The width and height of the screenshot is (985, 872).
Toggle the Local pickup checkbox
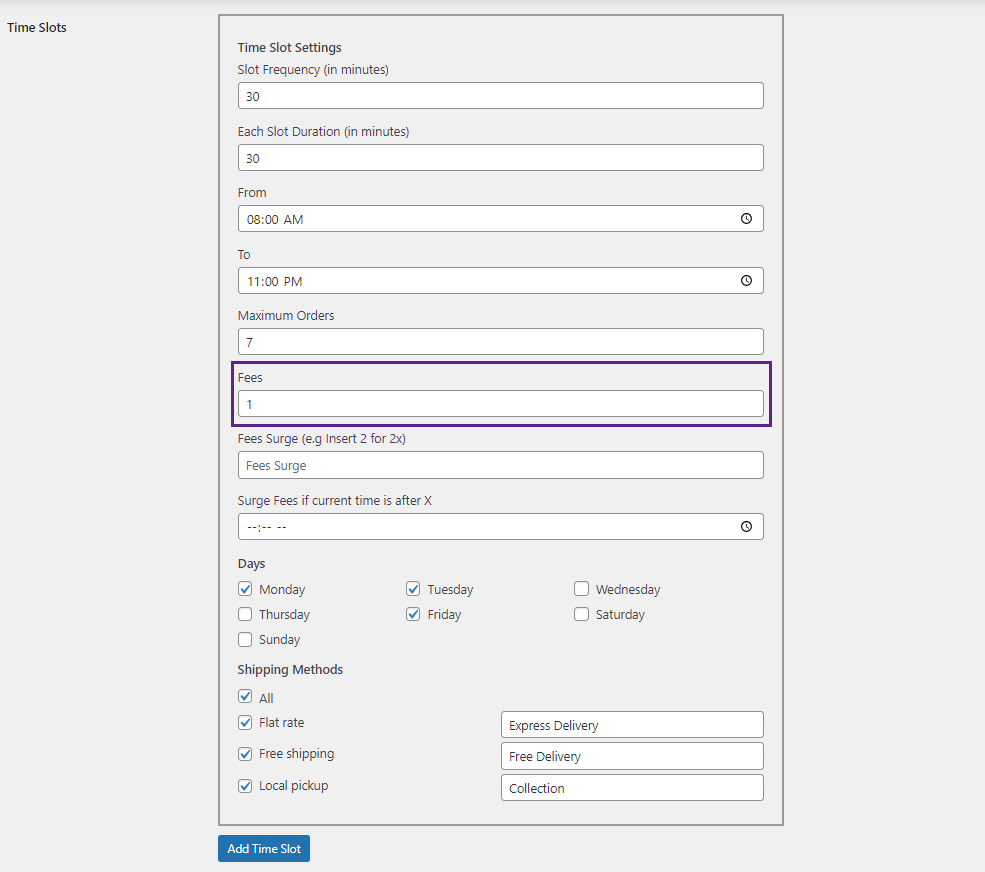pos(245,786)
